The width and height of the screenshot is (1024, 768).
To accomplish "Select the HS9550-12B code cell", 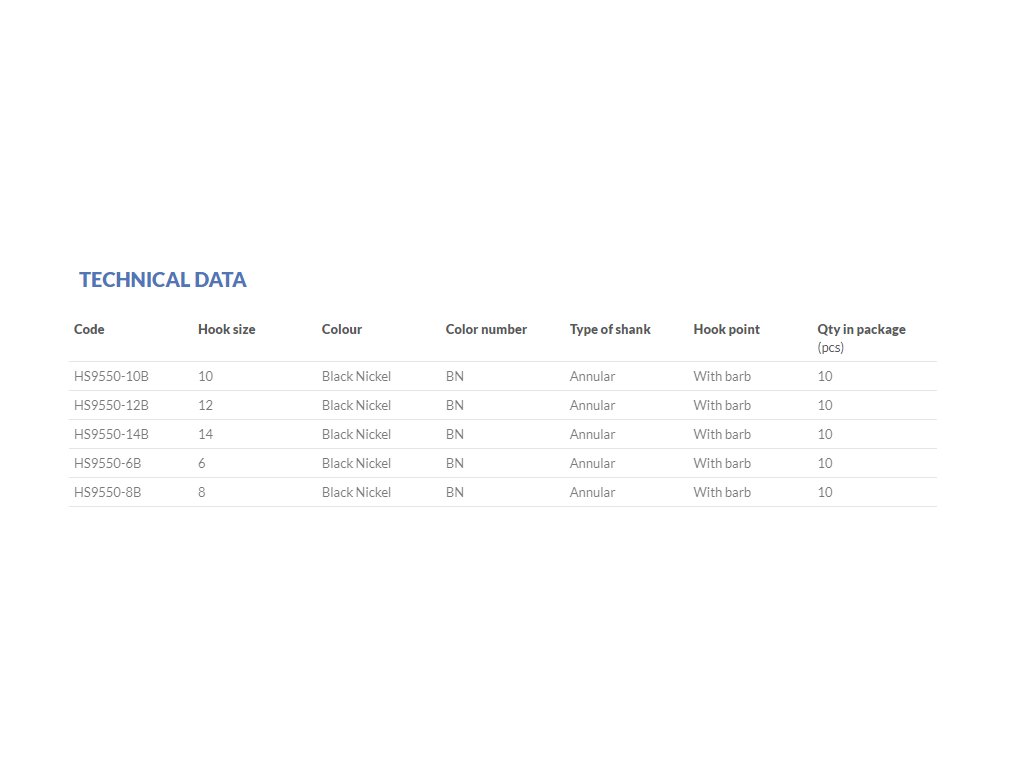I will 111,405.
